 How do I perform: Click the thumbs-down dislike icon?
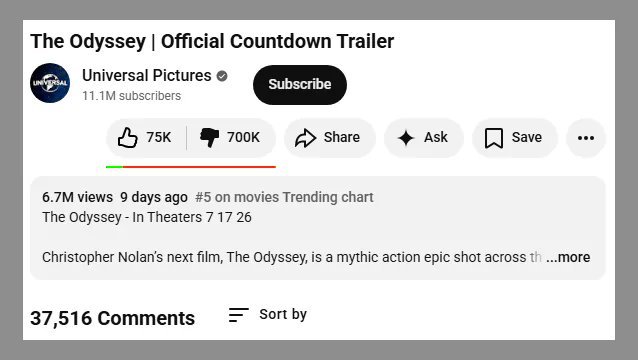click(210, 137)
